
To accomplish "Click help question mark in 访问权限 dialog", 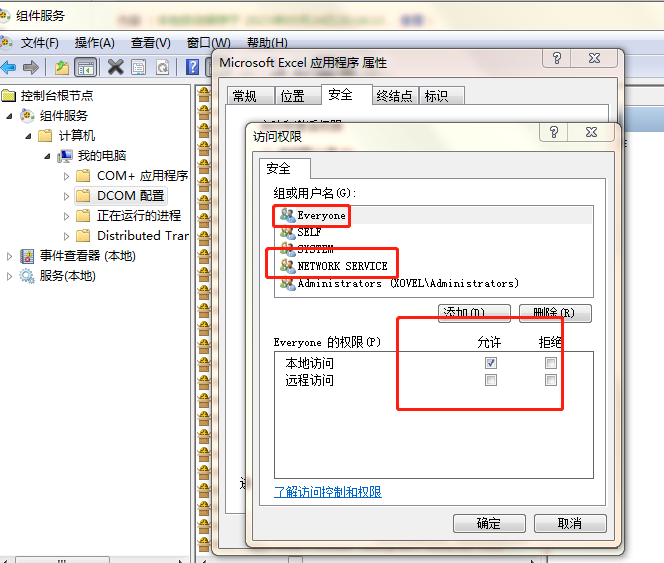I will [x=554, y=132].
